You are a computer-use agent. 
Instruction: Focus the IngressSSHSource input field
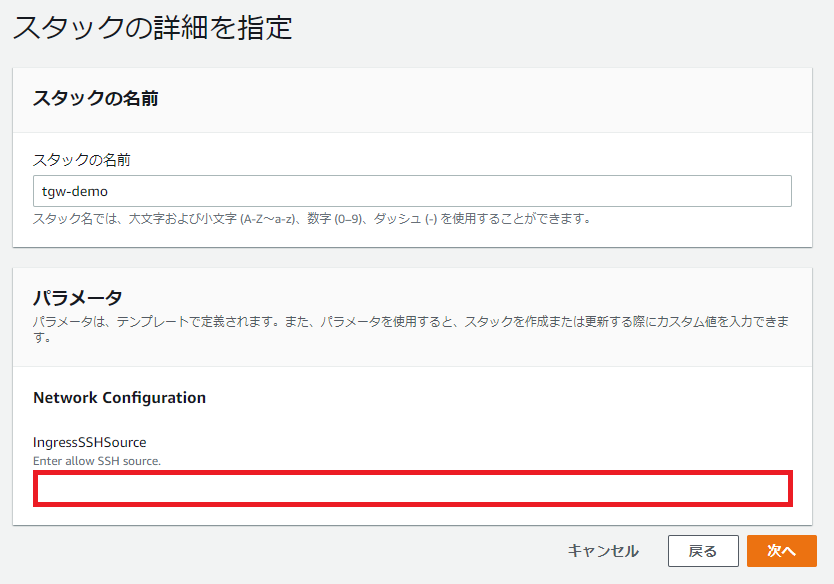(413, 488)
